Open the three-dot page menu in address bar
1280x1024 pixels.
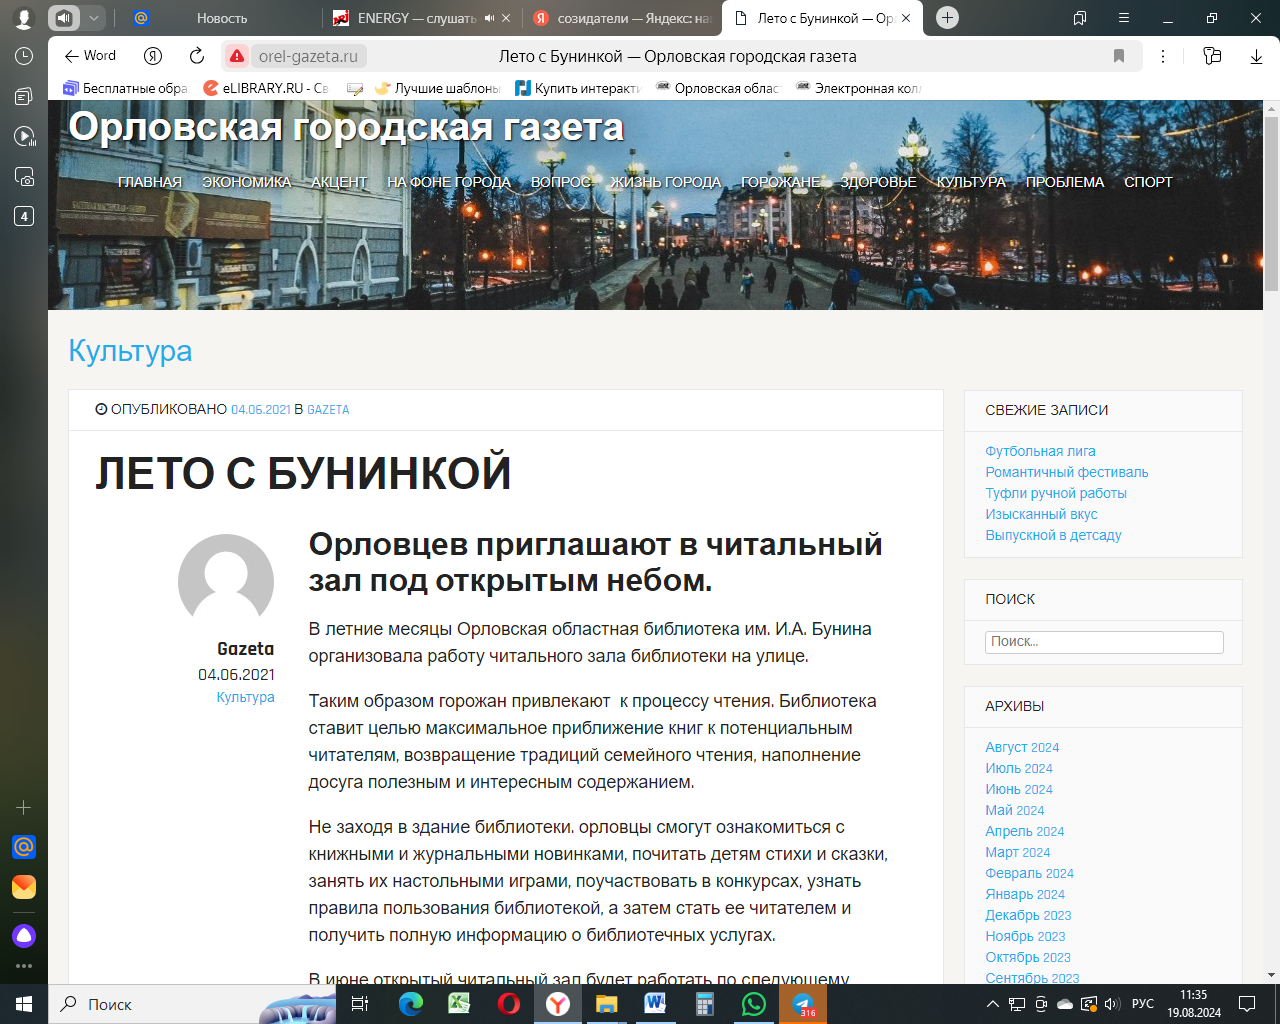tap(1163, 56)
